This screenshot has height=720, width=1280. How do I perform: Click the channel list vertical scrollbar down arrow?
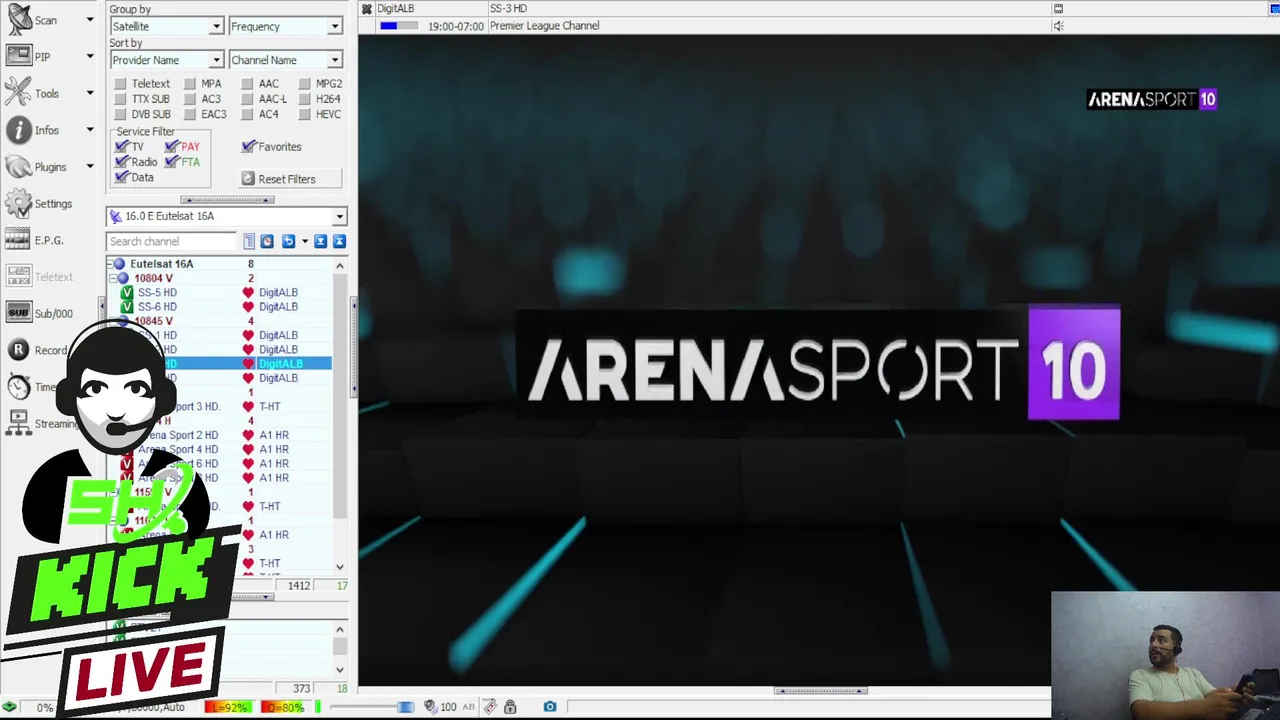[x=340, y=567]
